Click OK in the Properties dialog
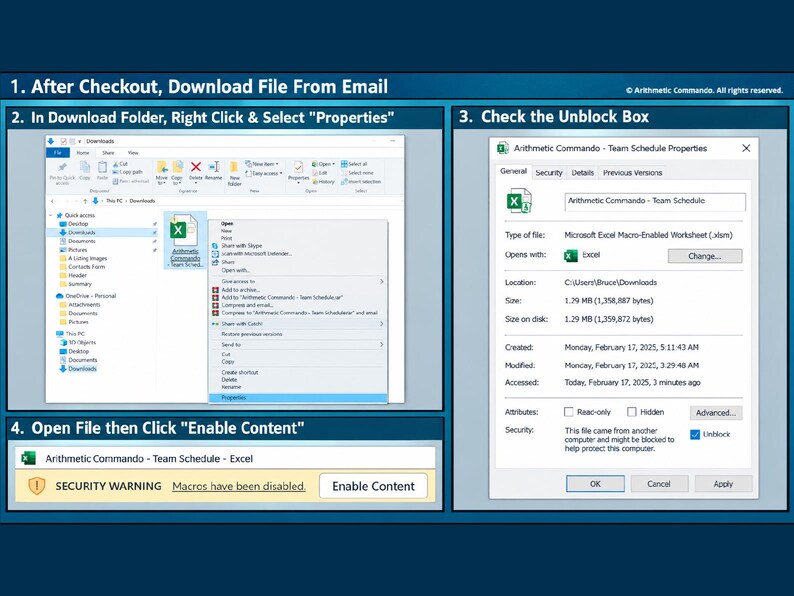 [x=595, y=484]
